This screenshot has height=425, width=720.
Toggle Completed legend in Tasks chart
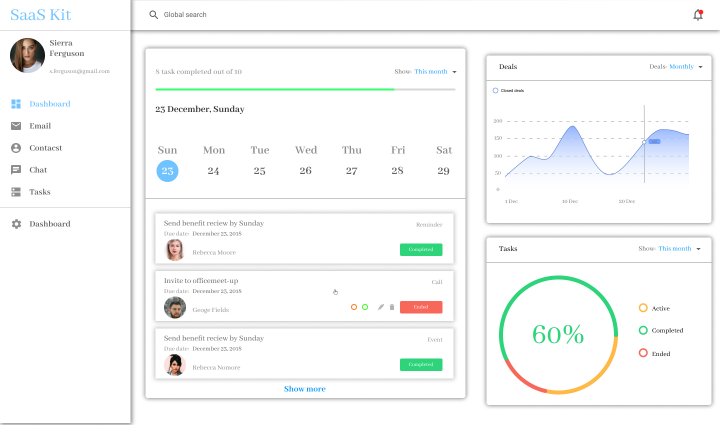pyautogui.click(x=643, y=330)
